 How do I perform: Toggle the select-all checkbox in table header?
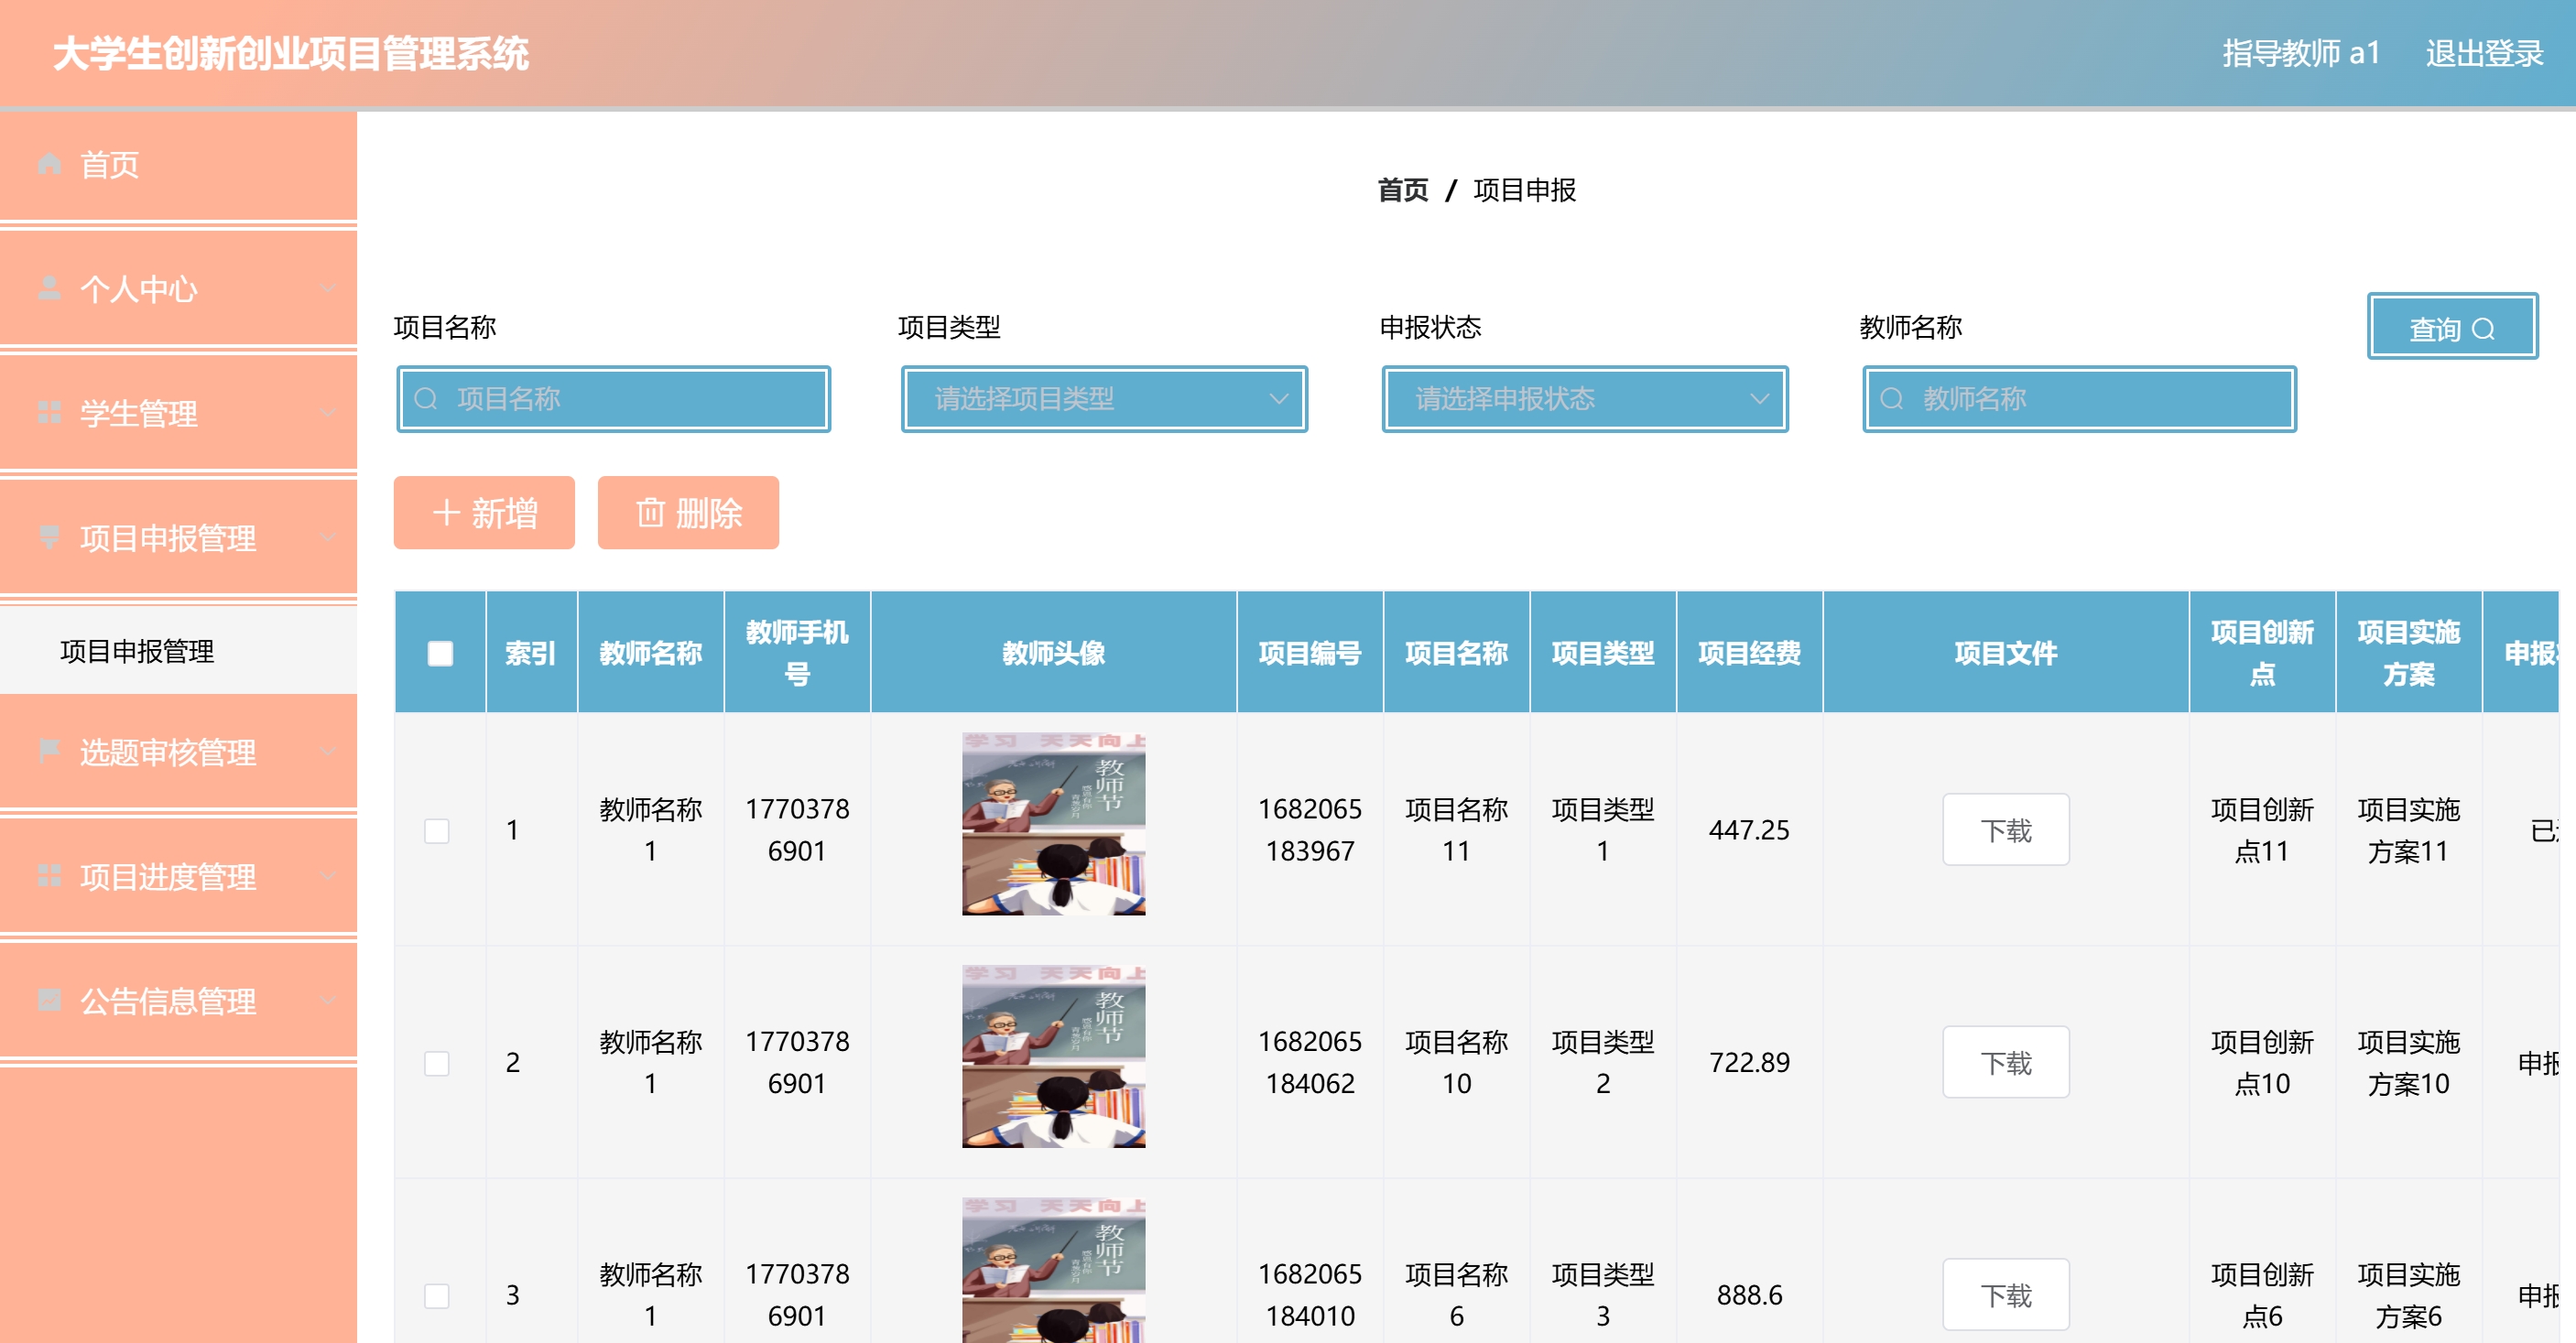(x=440, y=653)
